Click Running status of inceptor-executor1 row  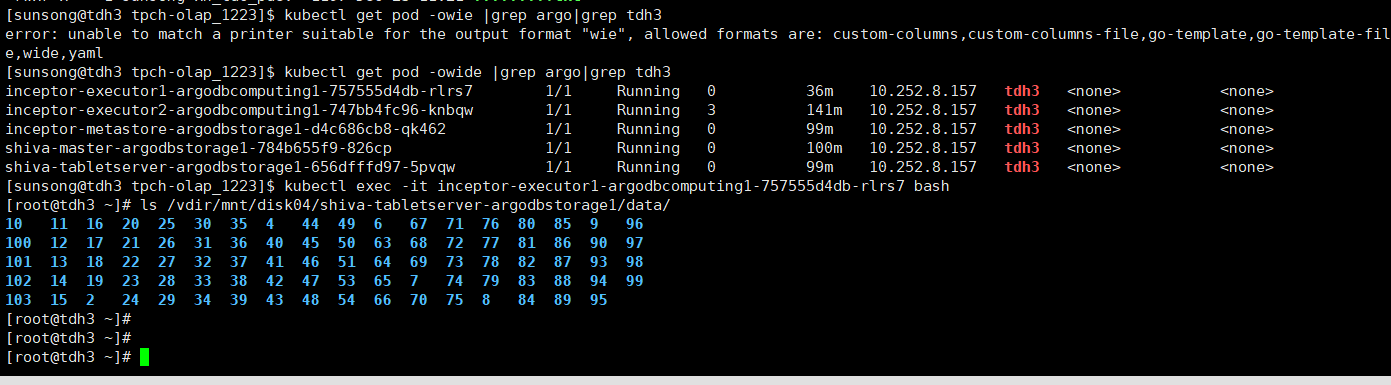647,91
